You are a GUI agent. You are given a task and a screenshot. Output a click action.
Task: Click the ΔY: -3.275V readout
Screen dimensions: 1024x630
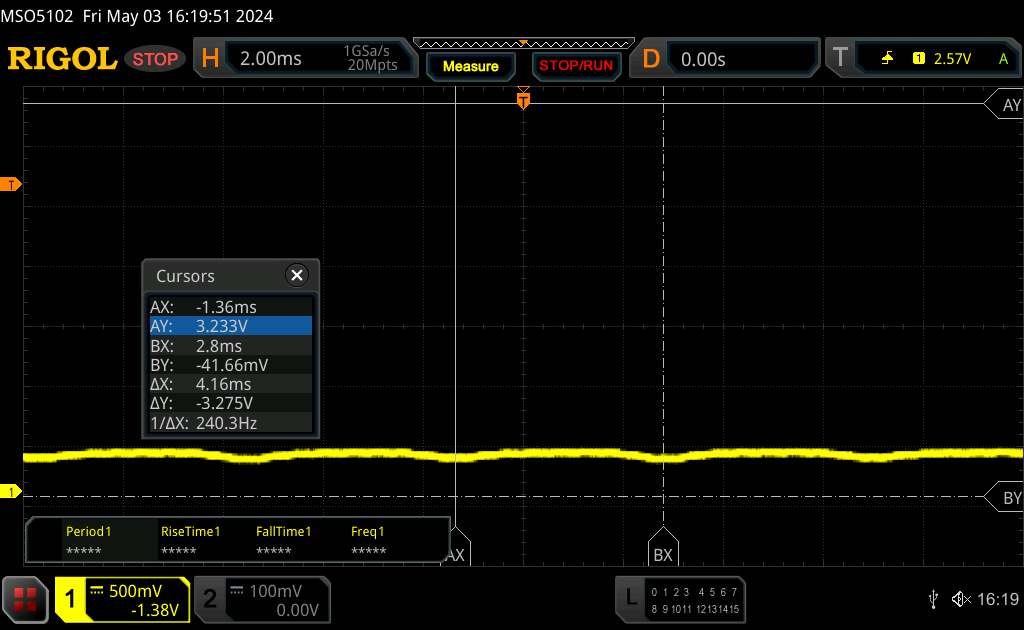click(231, 403)
